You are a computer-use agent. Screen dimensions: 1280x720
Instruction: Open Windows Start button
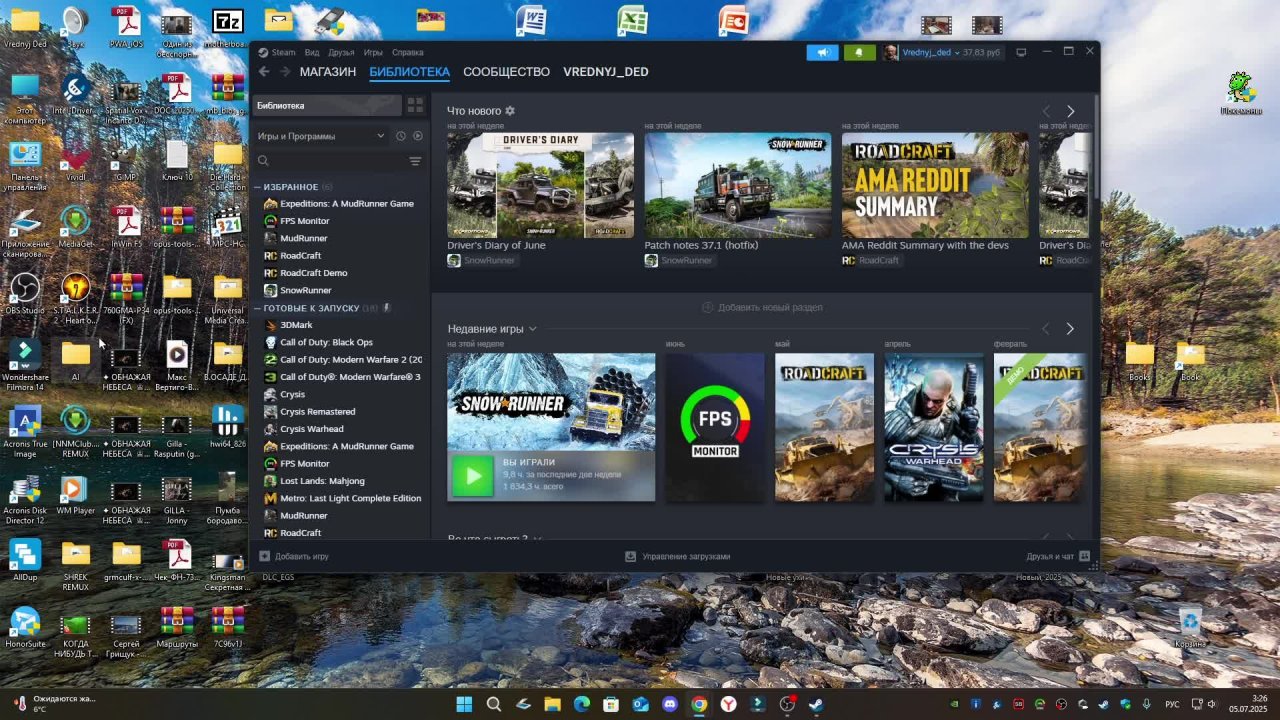(x=464, y=704)
